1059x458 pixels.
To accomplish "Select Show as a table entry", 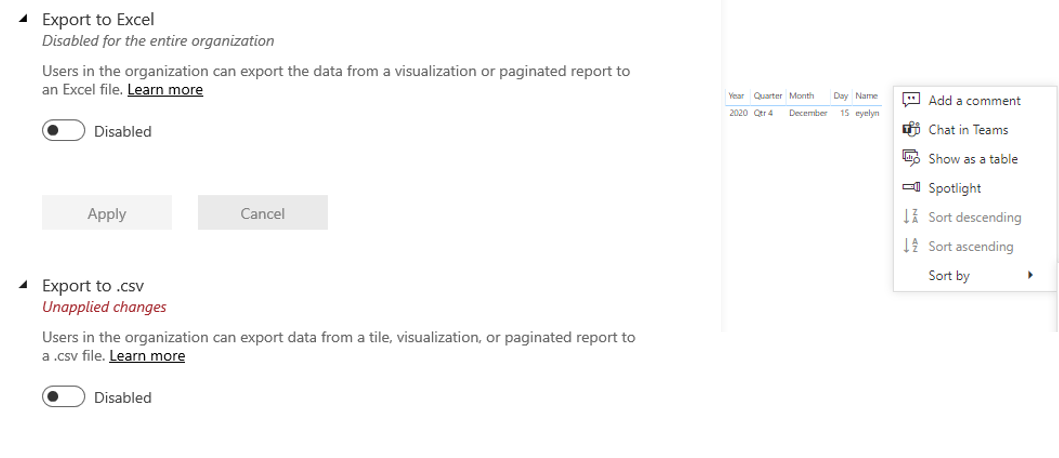I will pos(975,158).
